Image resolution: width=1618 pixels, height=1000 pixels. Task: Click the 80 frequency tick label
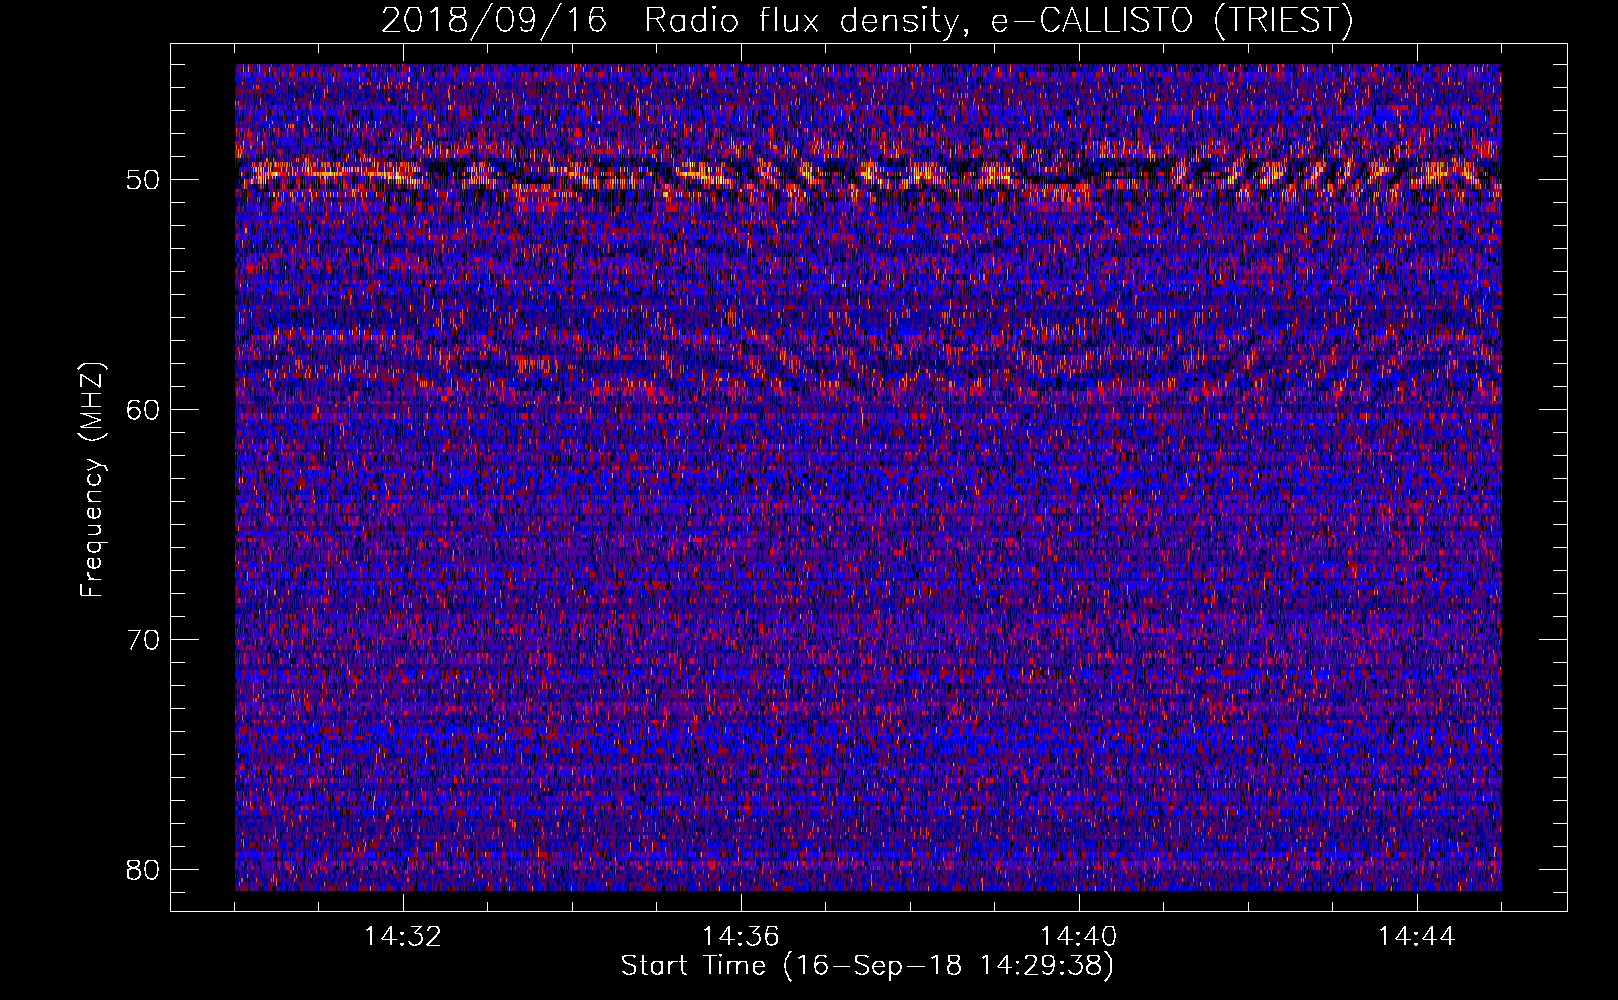[143, 869]
